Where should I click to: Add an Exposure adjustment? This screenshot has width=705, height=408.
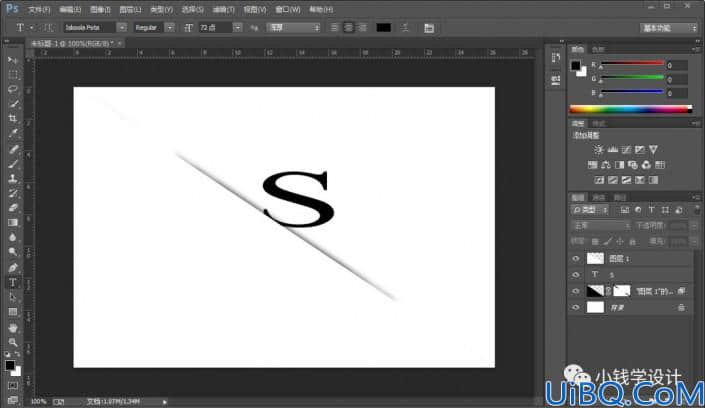tap(639, 149)
